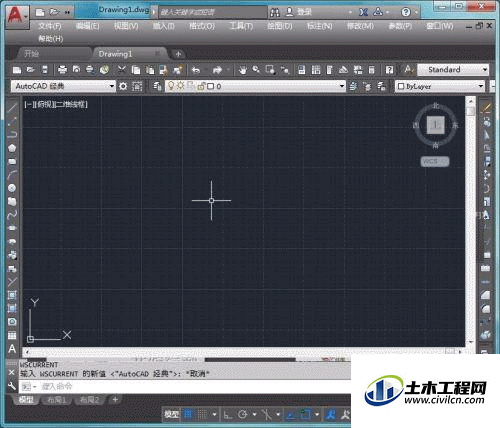The width and height of the screenshot is (500, 428).
Task: Click the Undo arrow icon
Action: click(196, 70)
